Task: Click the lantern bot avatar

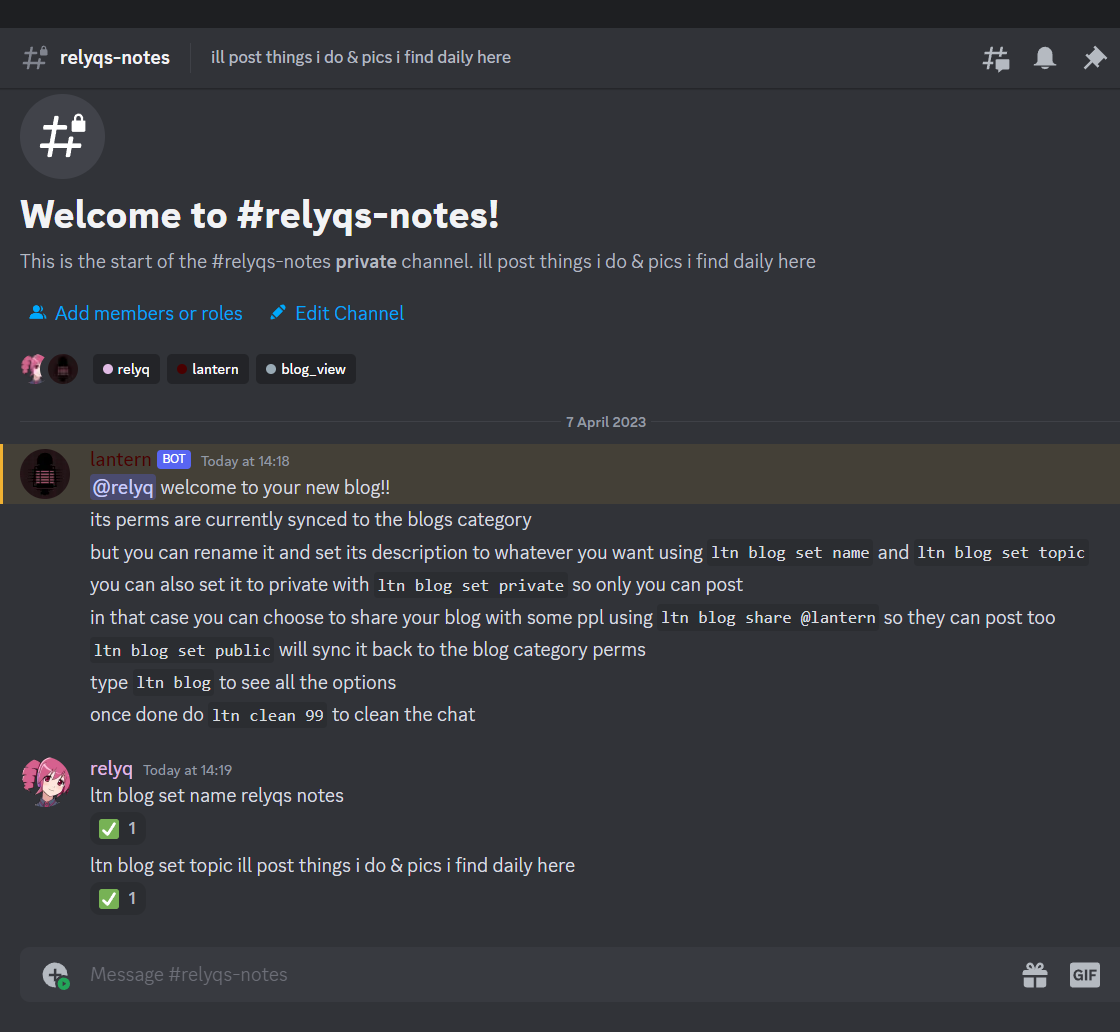Action: [x=45, y=474]
